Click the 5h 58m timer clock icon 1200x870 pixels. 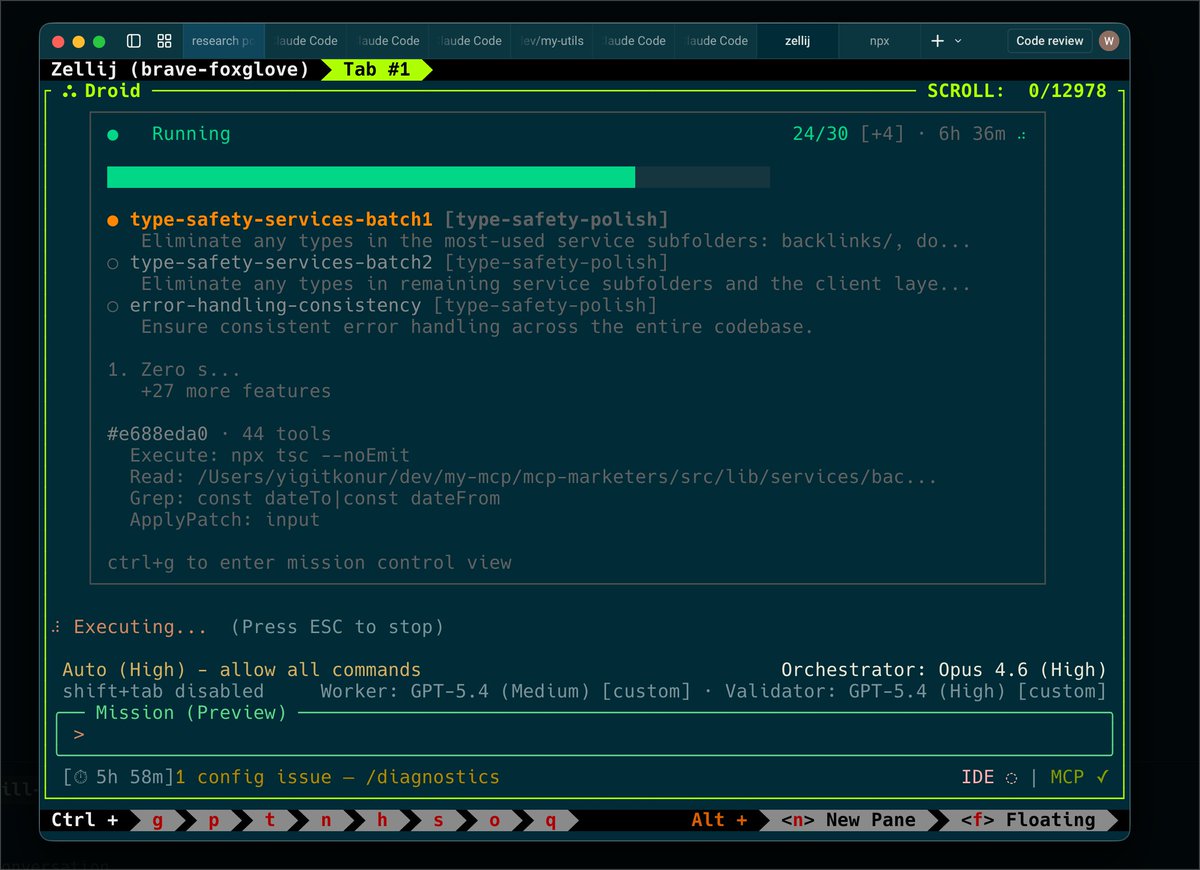point(79,777)
